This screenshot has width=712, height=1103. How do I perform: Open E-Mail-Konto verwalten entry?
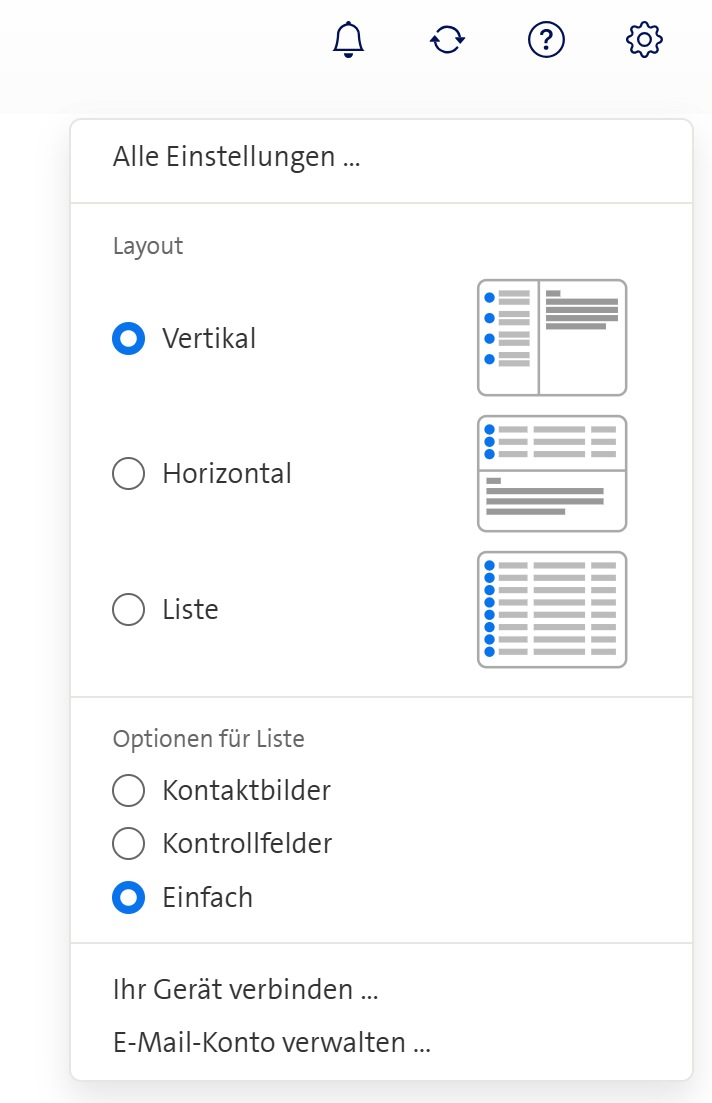[271, 1043]
